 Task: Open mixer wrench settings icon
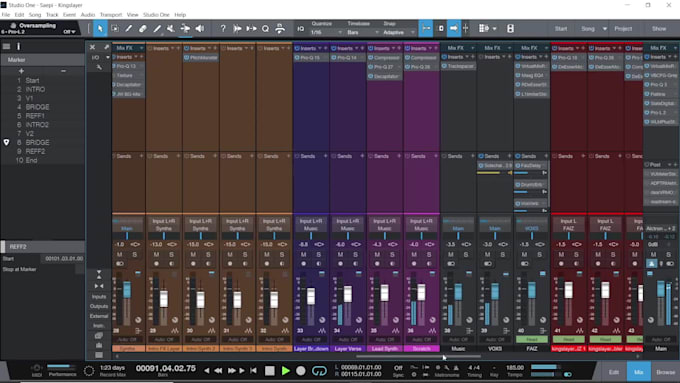point(99,67)
